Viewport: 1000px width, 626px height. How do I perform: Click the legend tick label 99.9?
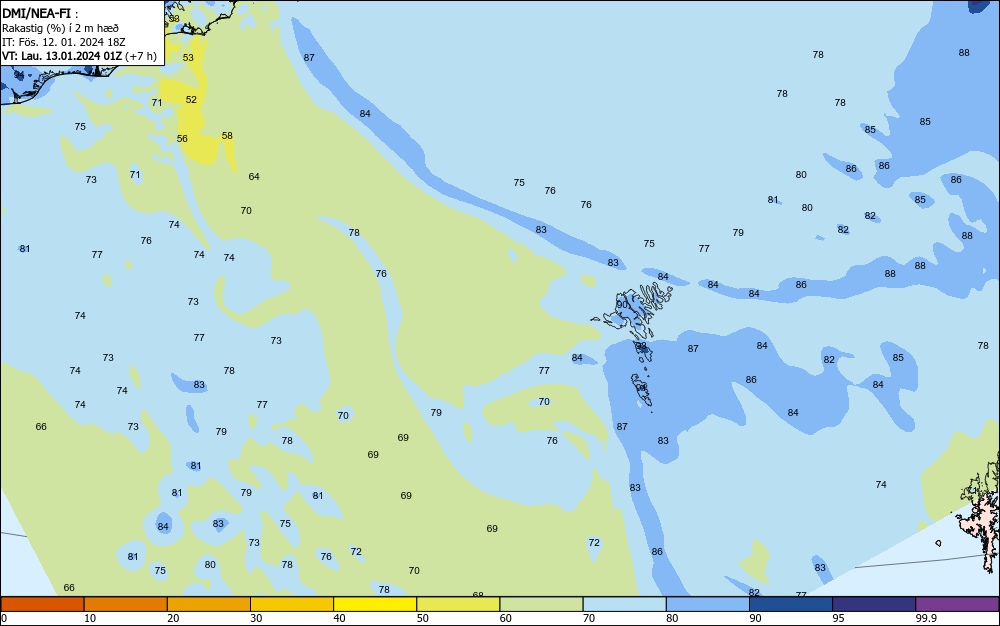click(926, 618)
